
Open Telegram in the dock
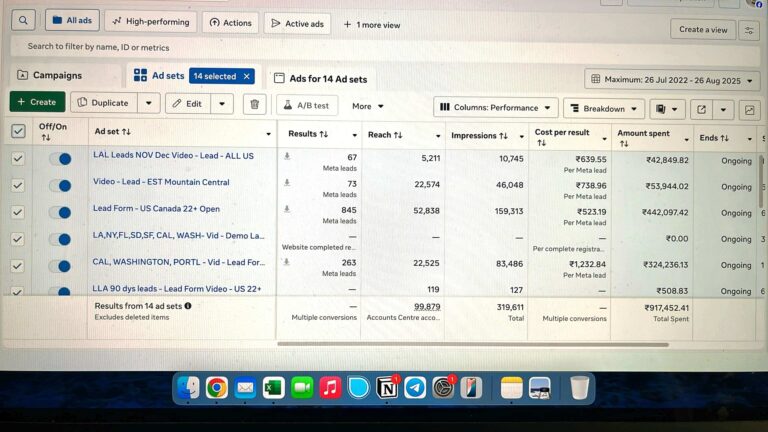[x=415, y=388]
